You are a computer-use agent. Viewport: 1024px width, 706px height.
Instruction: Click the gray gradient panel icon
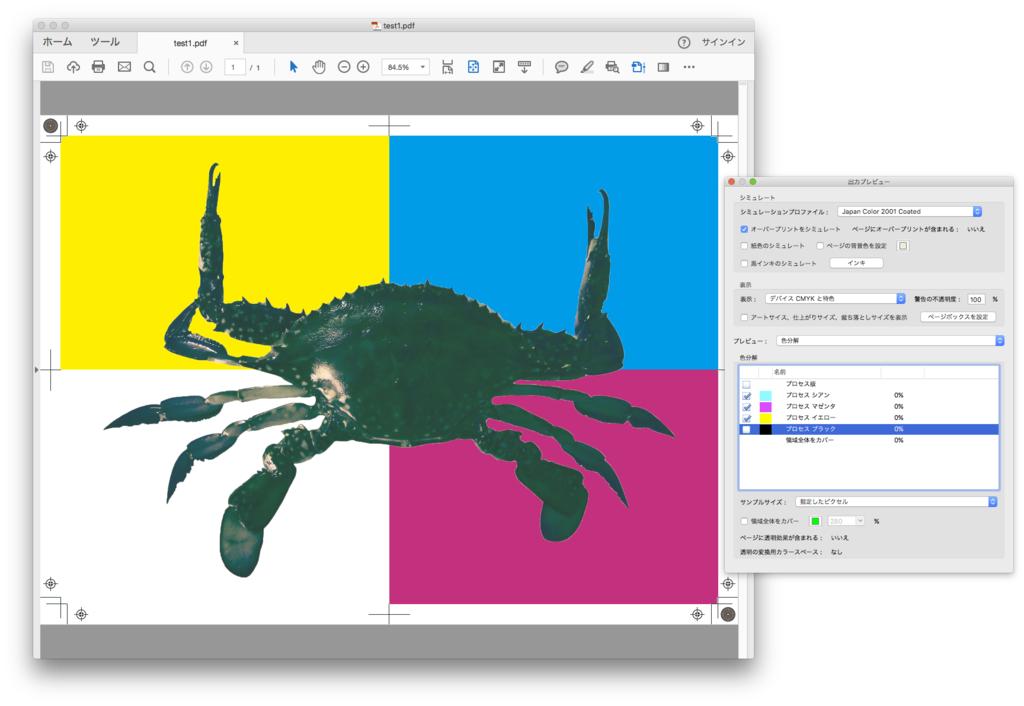(664, 67)
